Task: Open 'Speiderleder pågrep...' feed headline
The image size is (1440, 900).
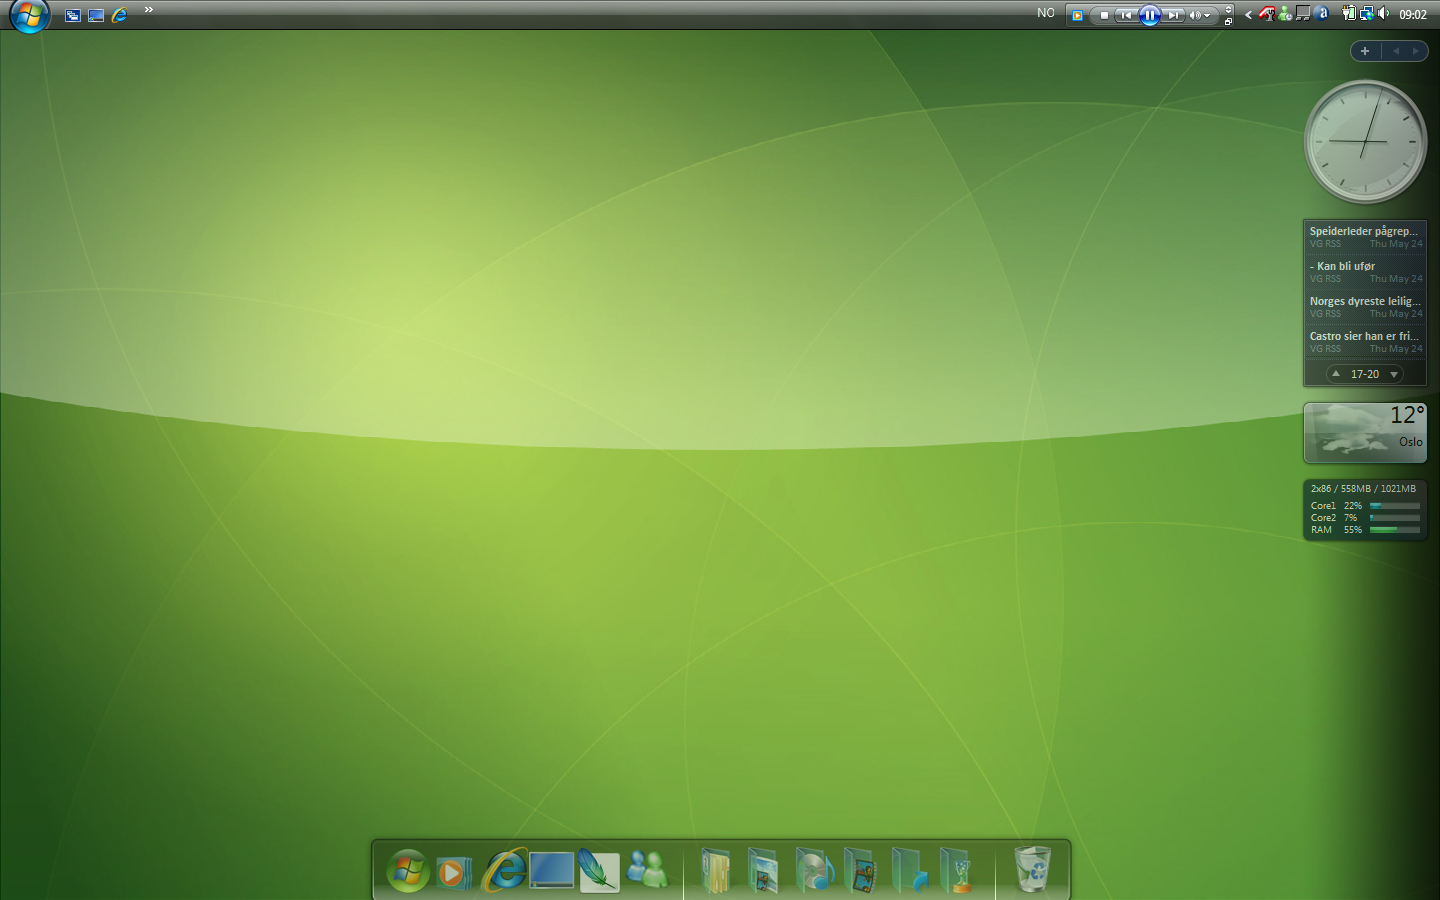Action: (x=1364, y=231)
